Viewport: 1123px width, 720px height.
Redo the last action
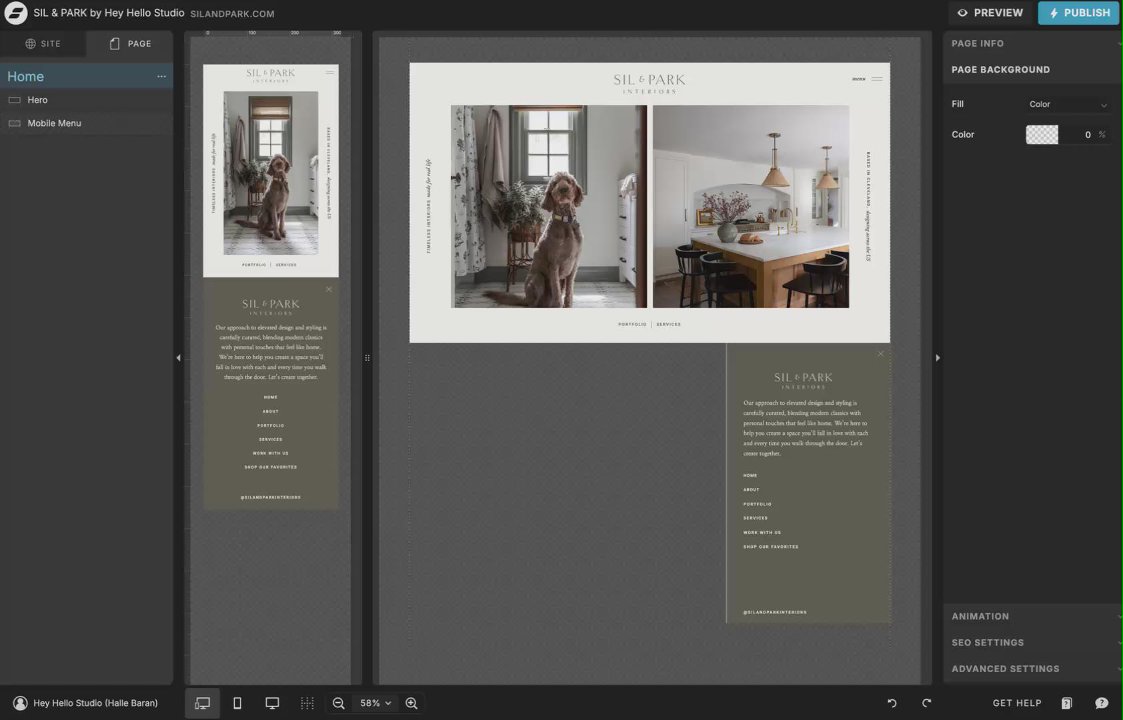pyautogui.click(x=926, y=704)
